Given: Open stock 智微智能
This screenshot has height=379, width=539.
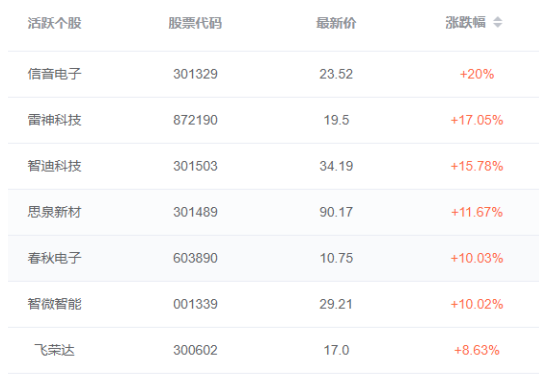Looking at the screenshot, I should (x=54, y=304).
